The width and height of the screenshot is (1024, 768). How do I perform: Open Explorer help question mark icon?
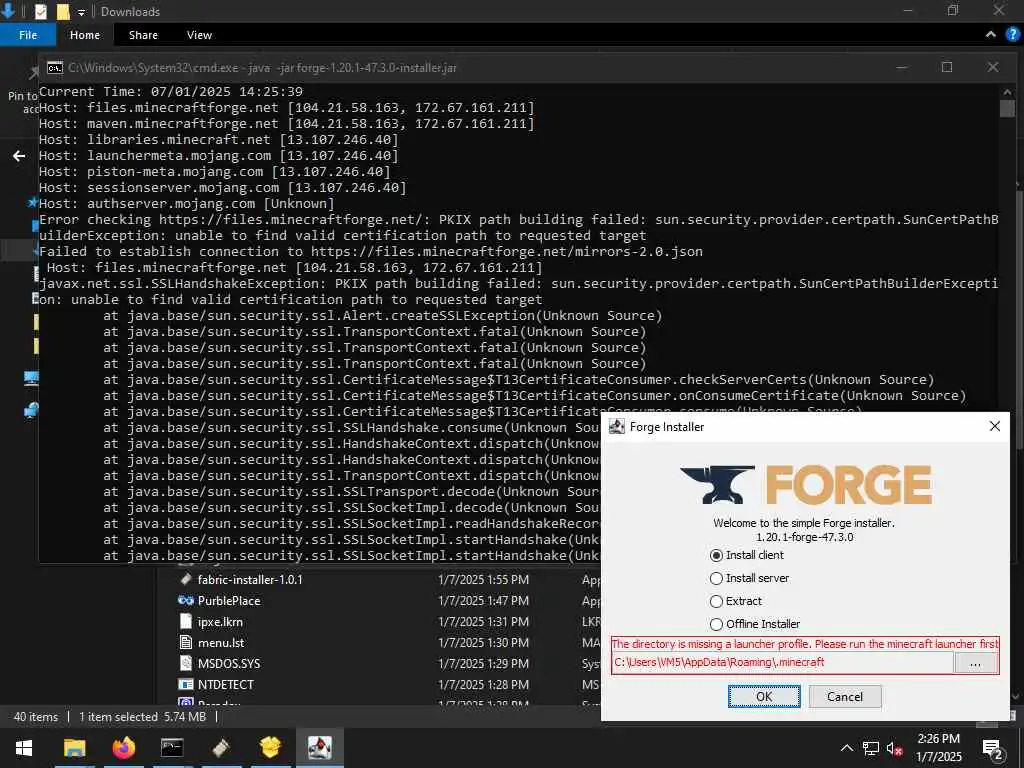1013,35
